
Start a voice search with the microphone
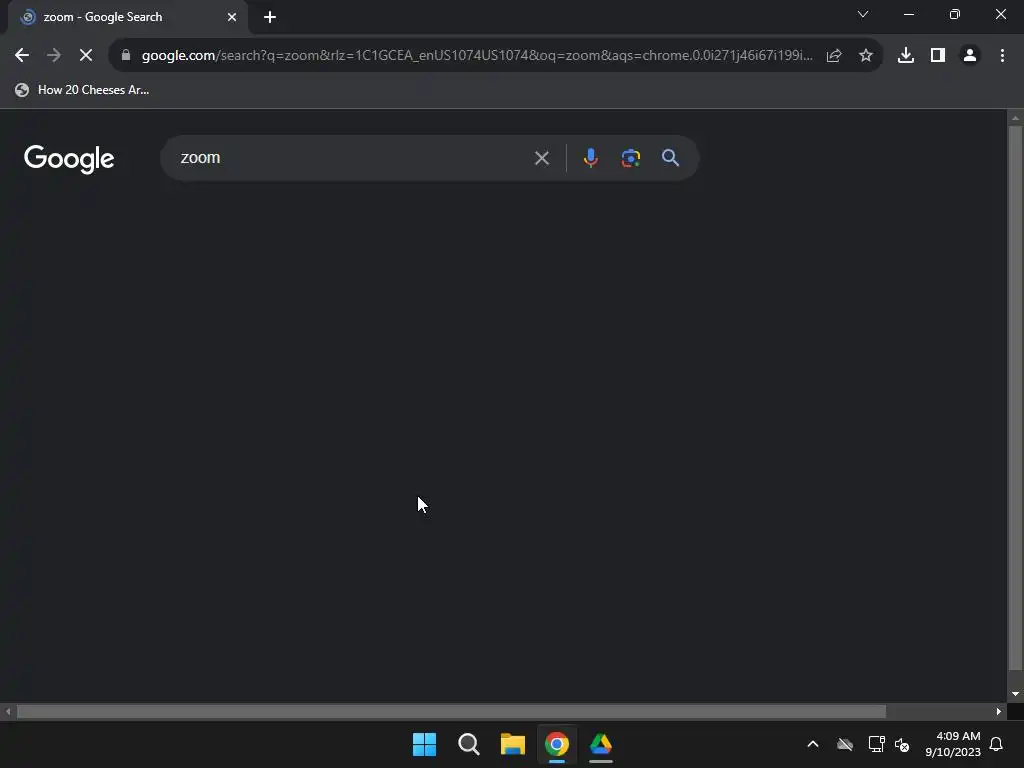click(590, 158)
